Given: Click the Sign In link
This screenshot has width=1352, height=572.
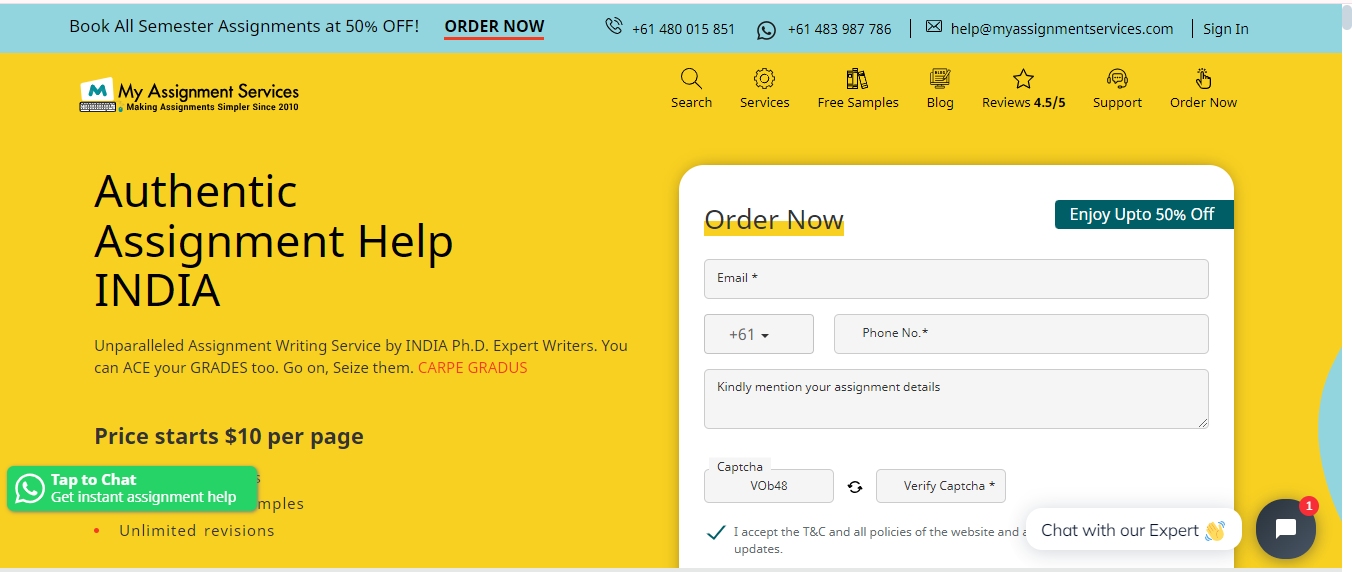Looking at the screenshot, I should (1225, 29).
